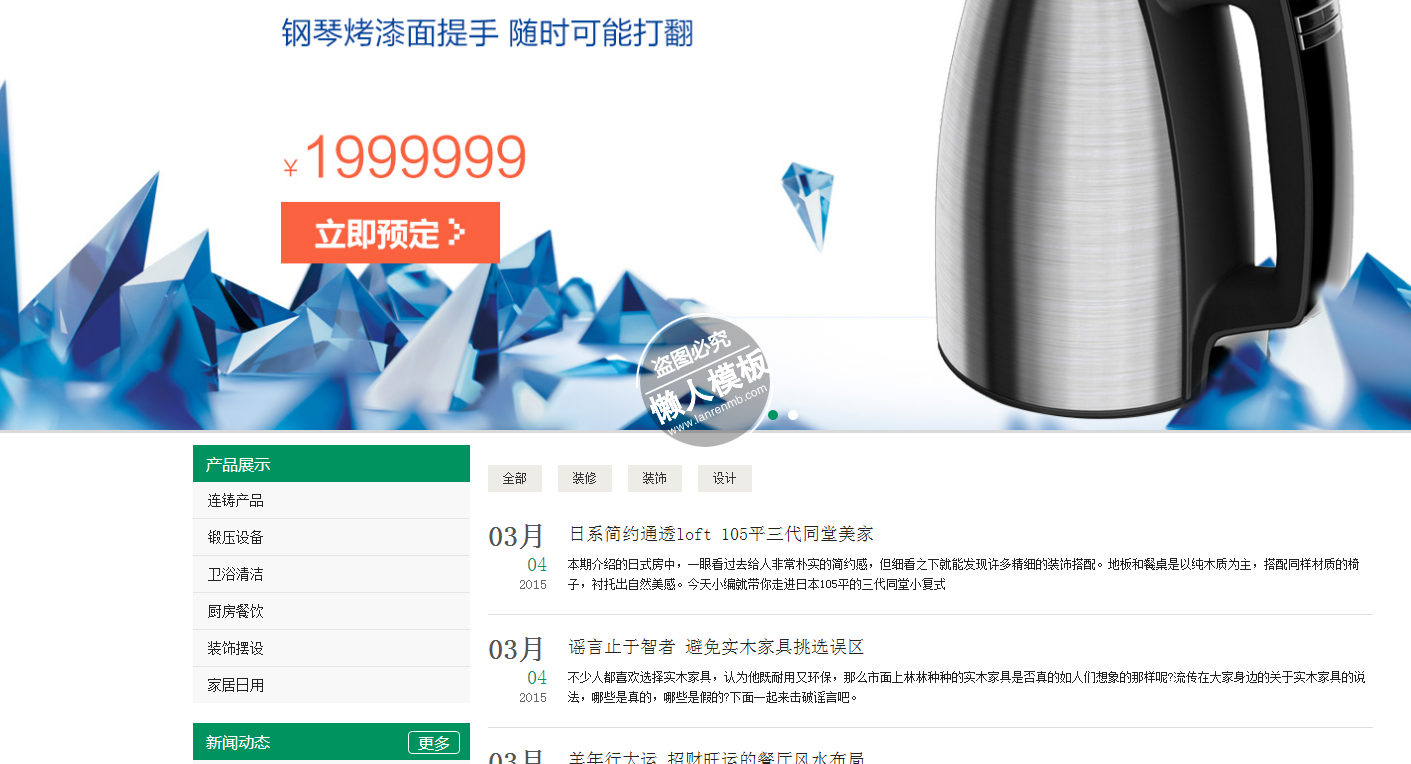
Task: Select the green active carousel dot
Action: point(773,415)
